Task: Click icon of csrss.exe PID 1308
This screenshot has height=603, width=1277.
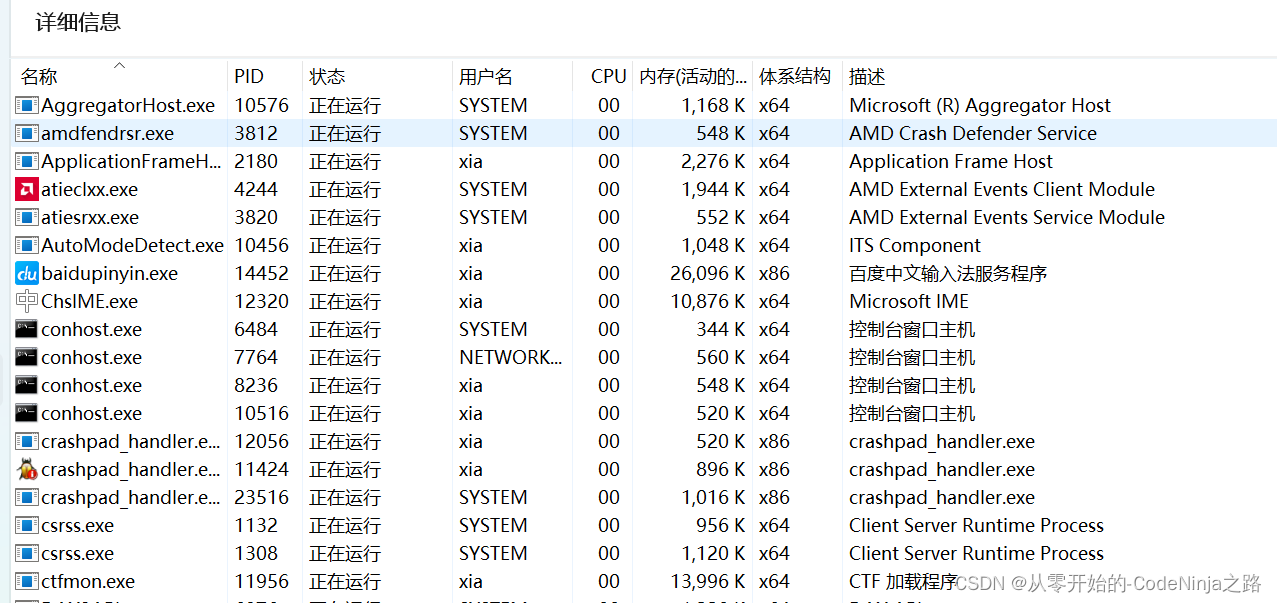Action: coord(27,553)
